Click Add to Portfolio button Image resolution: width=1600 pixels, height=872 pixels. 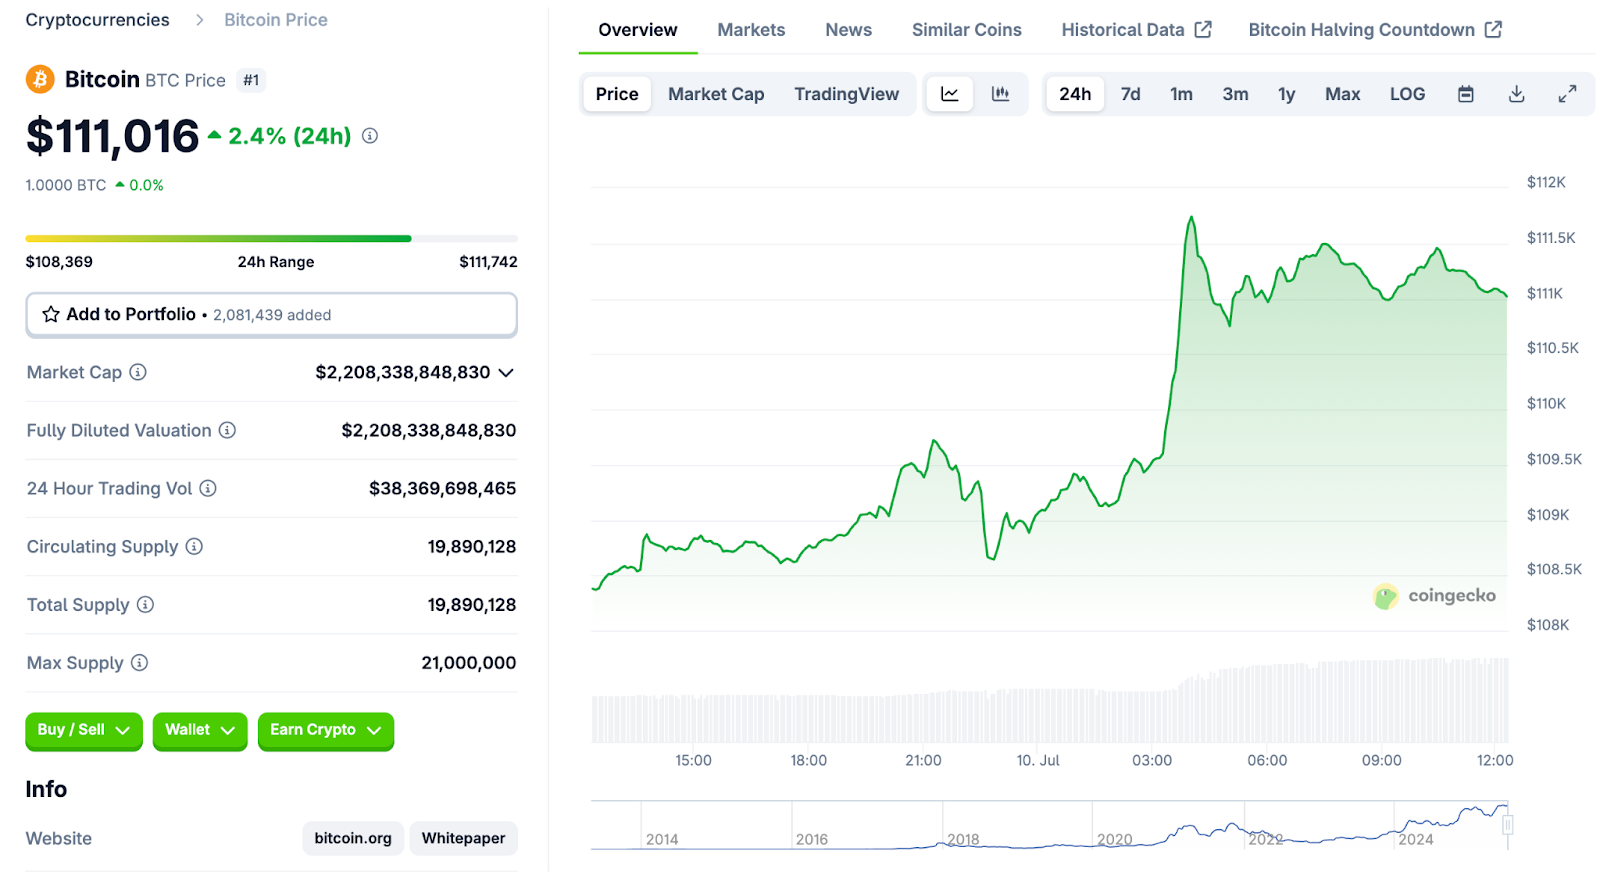tap(271, 314)
